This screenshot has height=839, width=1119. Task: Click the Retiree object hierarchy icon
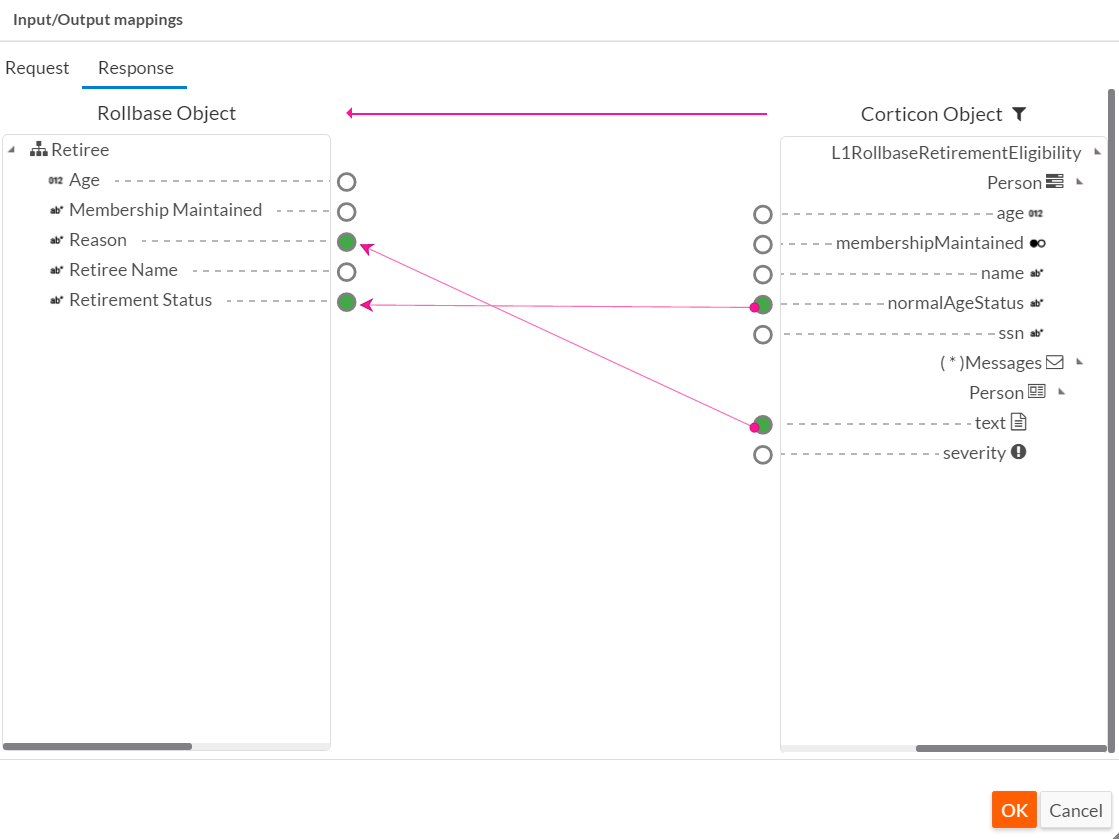coord(39,149)
